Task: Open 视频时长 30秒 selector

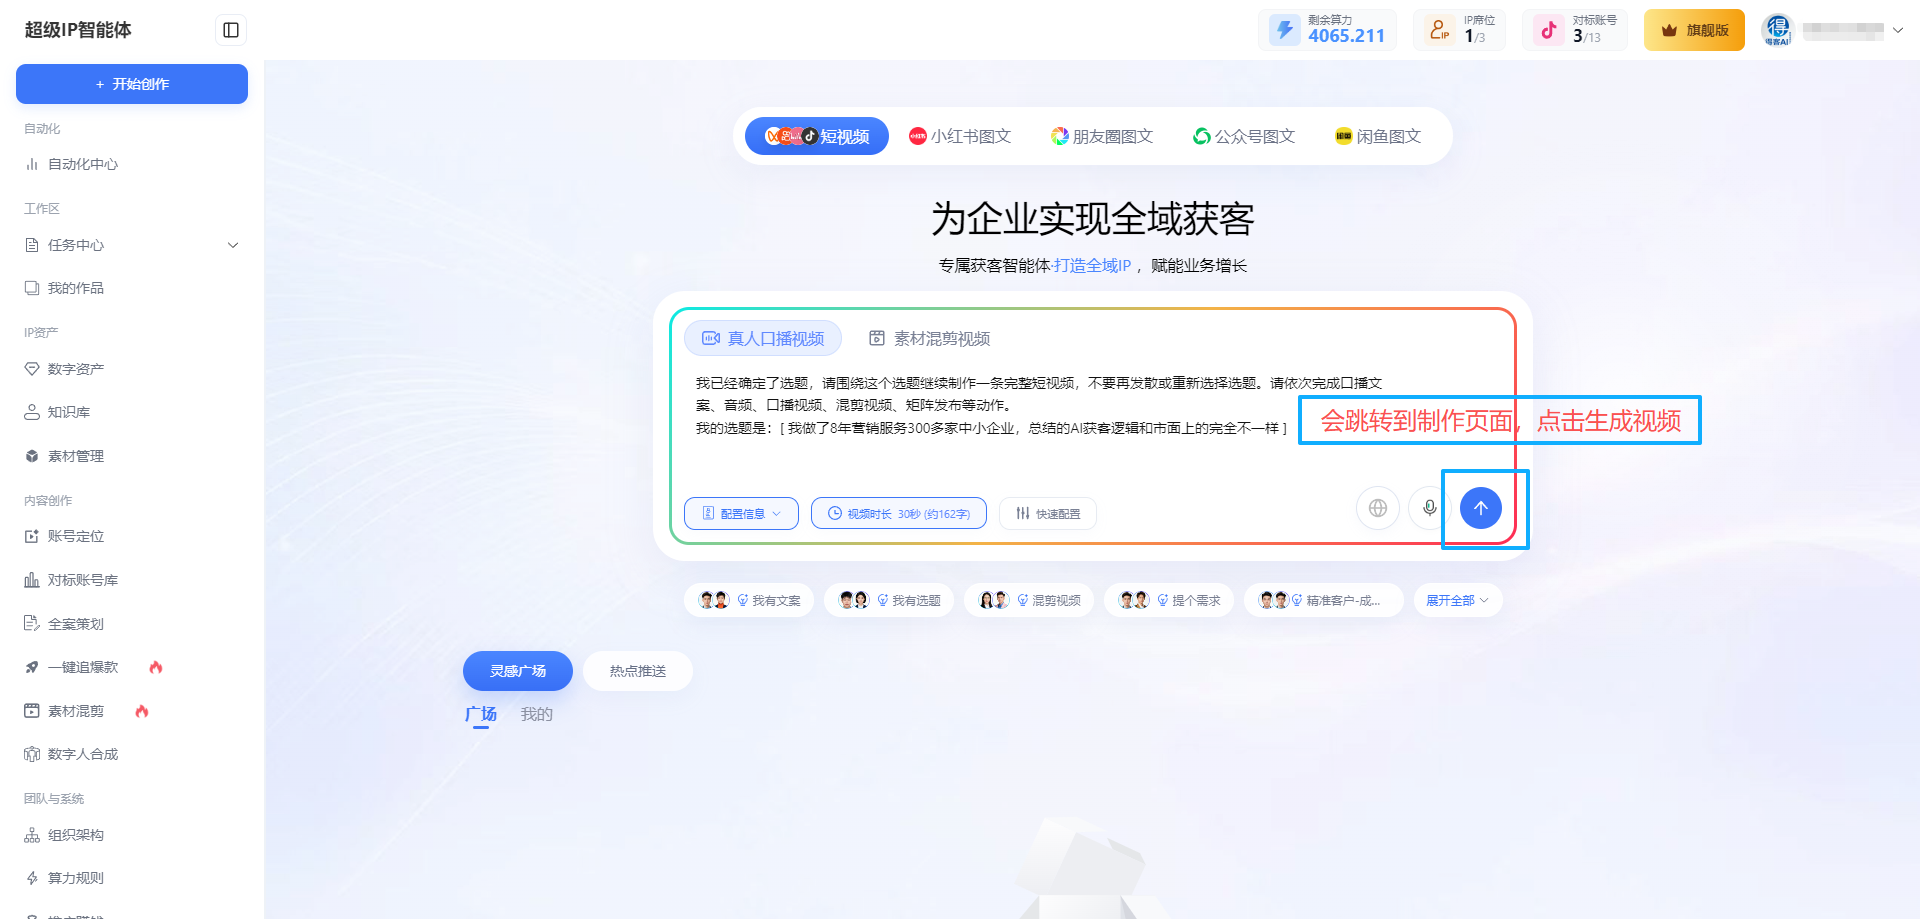Action: [899, 513]
